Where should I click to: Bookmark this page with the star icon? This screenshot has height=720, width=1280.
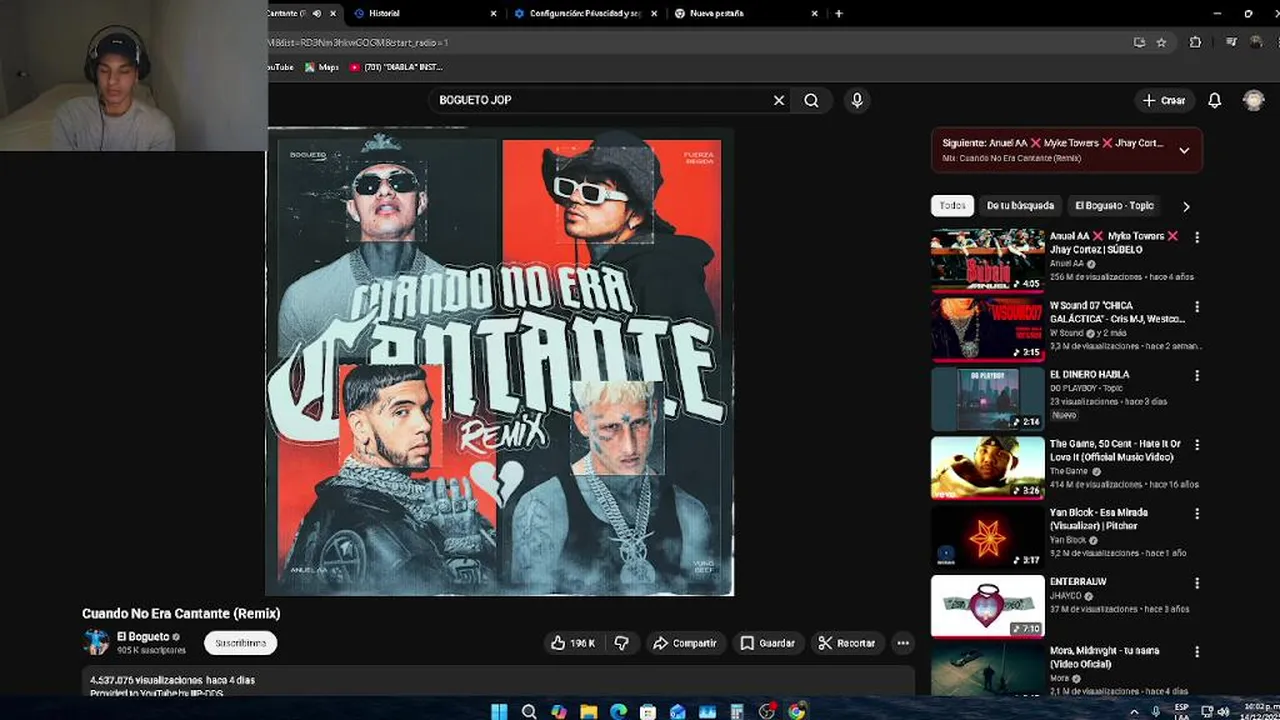[1161, 43]
